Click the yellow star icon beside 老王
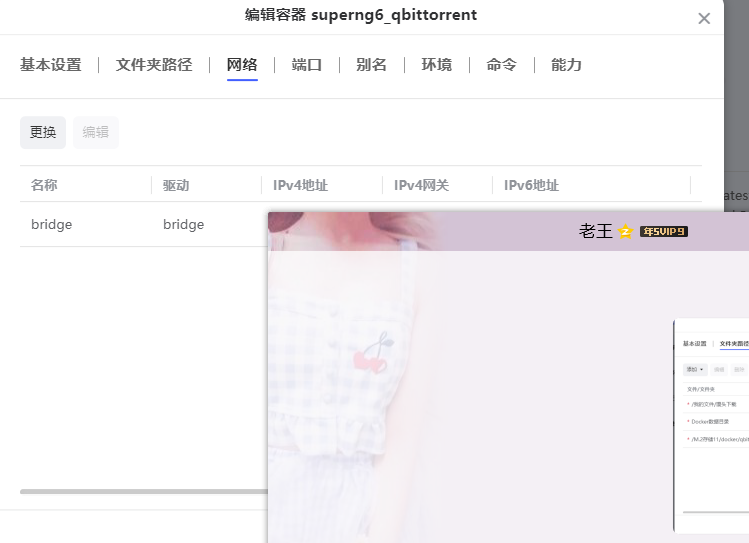This screenshot has width=749, height=543. [x=626, y=232]
